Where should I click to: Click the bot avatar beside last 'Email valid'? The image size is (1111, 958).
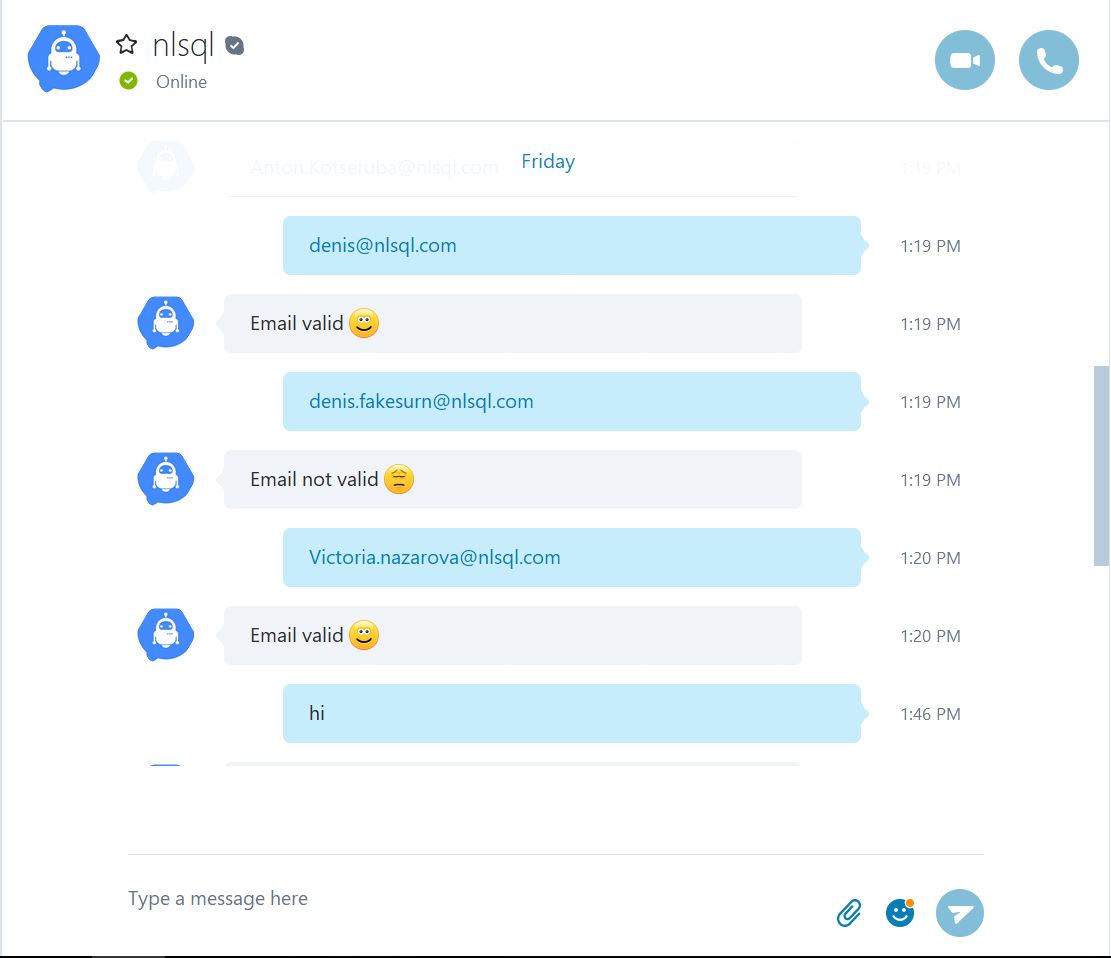pyautogui.click(x=166, y=634)
